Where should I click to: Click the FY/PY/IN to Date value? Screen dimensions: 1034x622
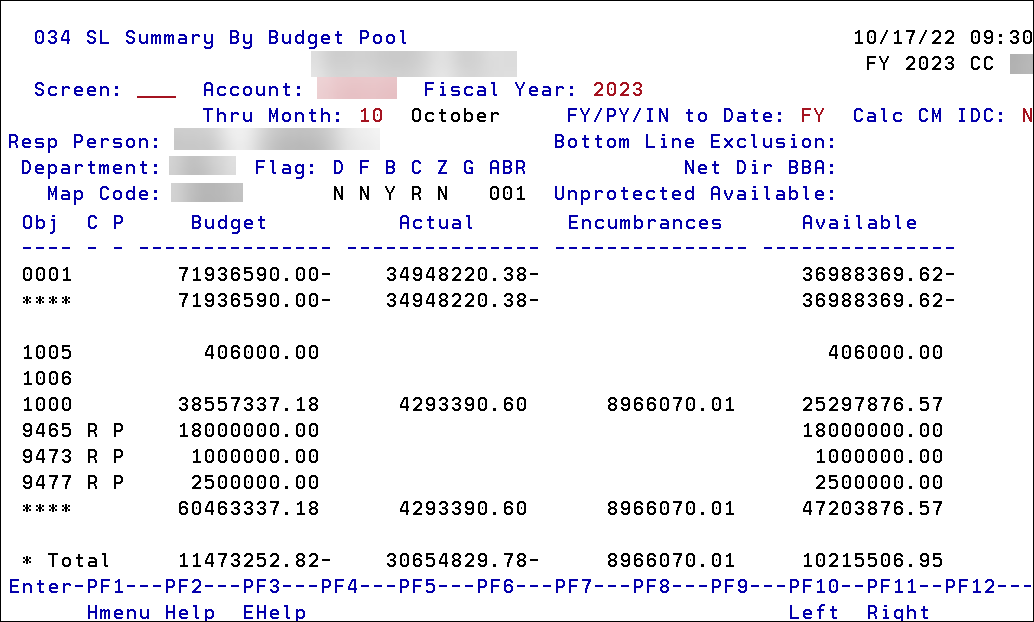pyautogui.click(x=812, y=115)
